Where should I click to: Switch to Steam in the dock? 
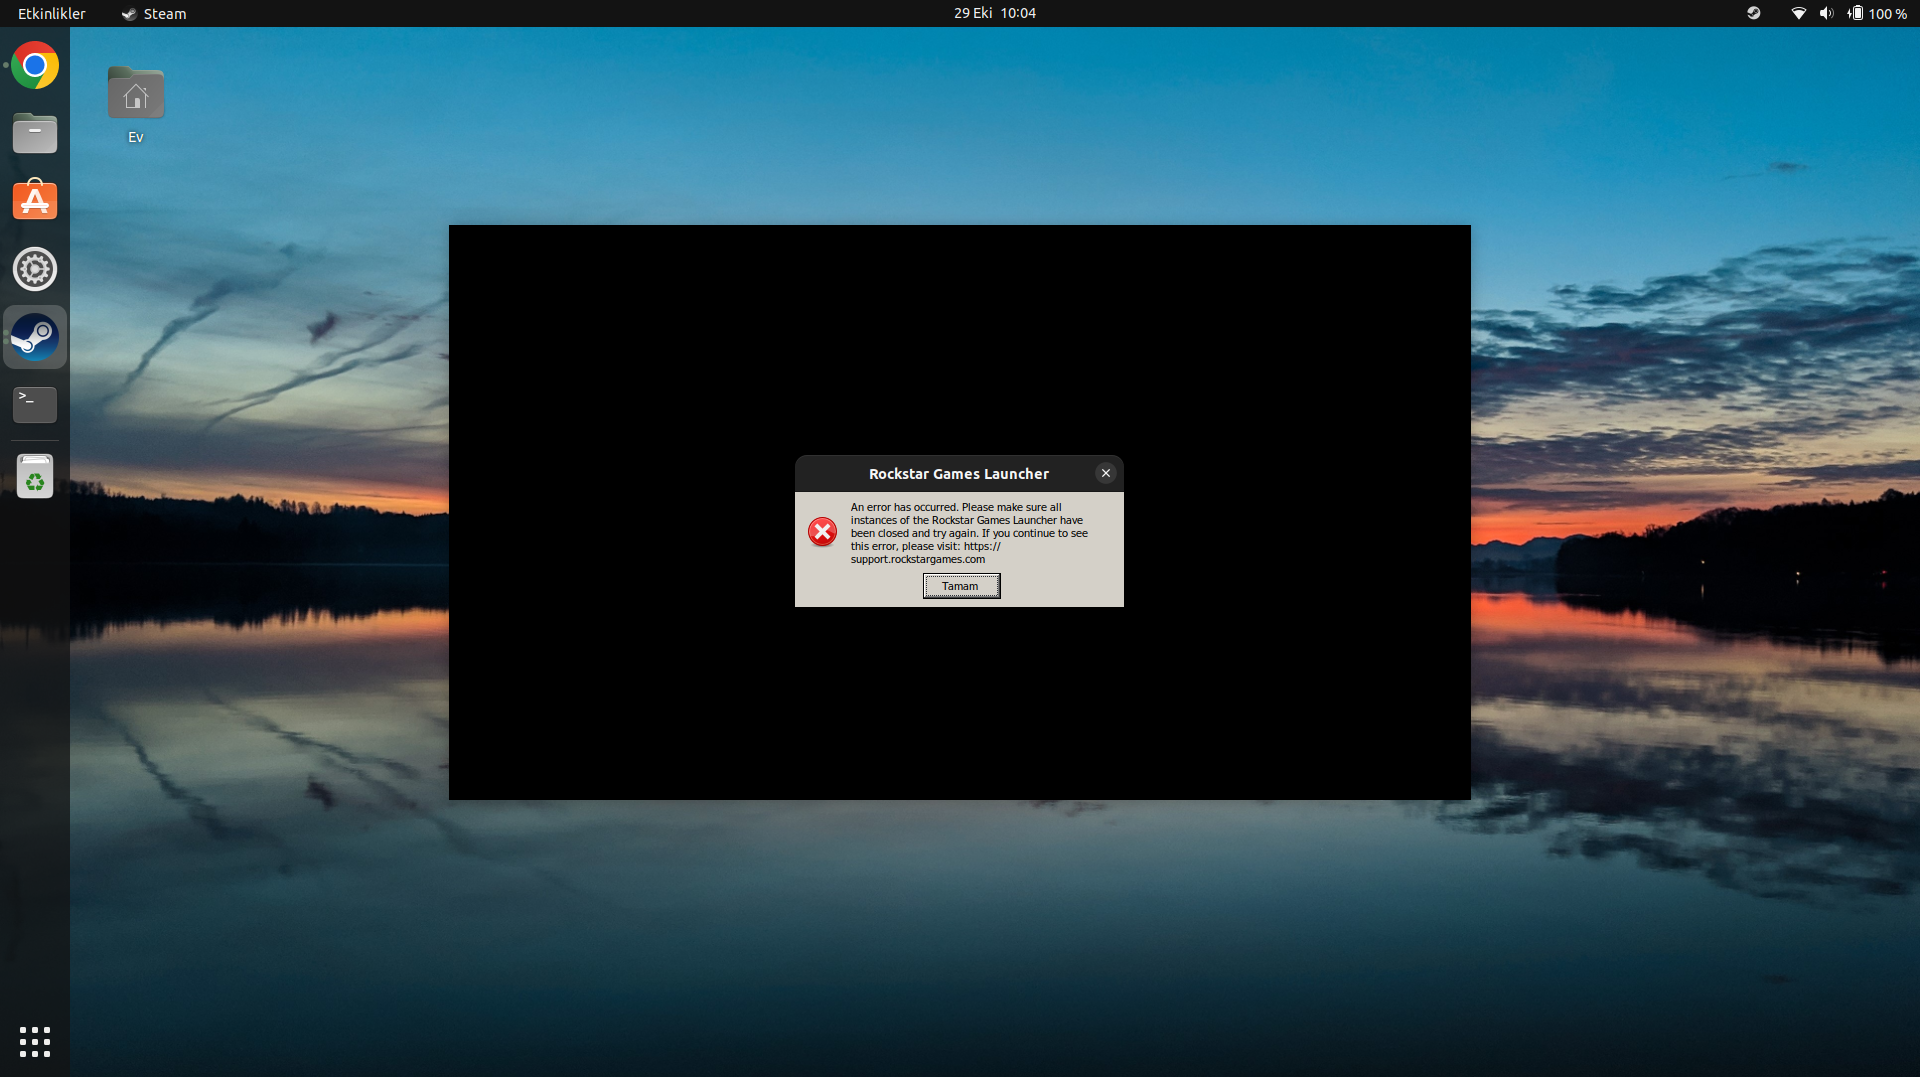pyautogui.click(x=35, y=337)
